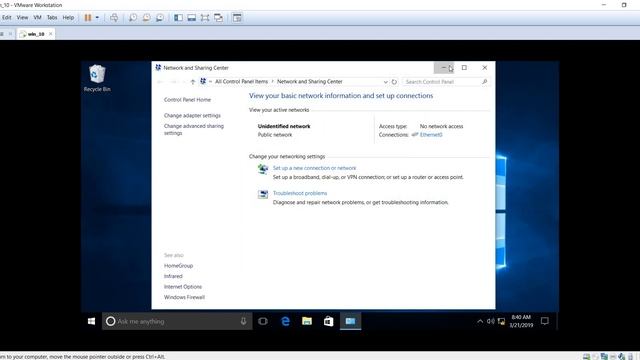Select the 'Public network' text
The height and width of the screenshot is (360, 640).
click(x=275, y=135)
